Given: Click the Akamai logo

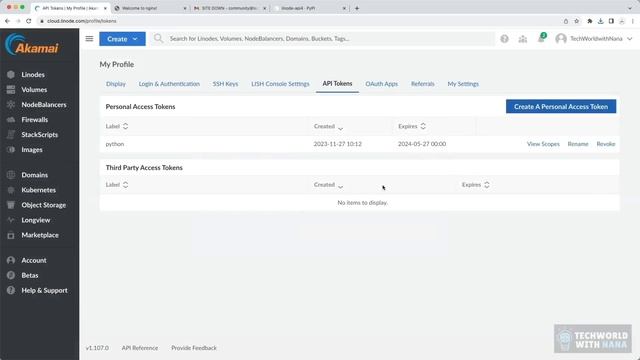Looking at the screenshot, I should point(32,44).
